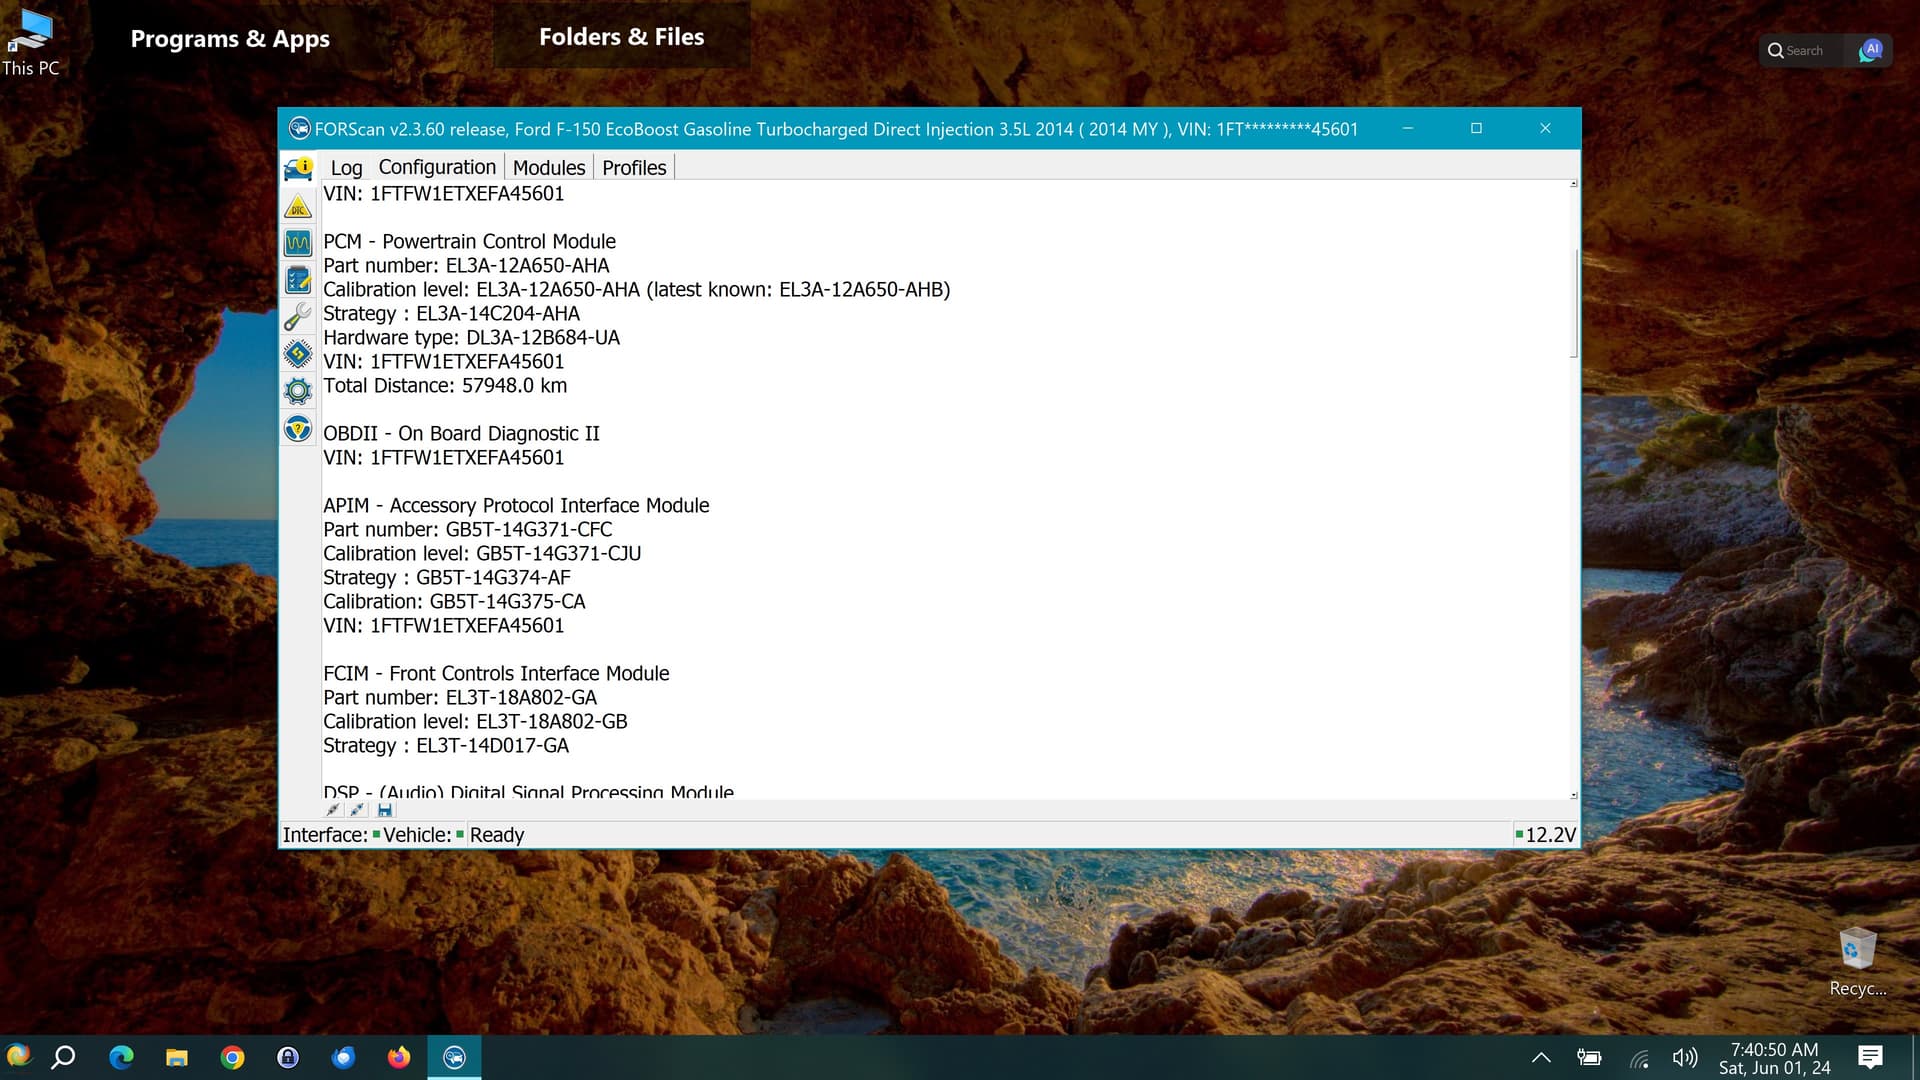Open the gear settings section
The image size is (1920, 1080).
(x=298, y=391)
